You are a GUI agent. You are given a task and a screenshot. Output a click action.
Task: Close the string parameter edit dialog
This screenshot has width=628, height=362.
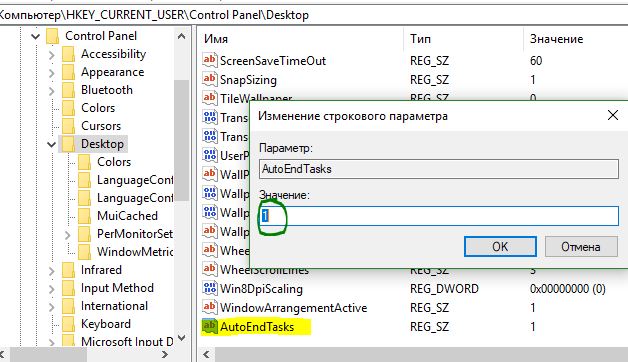tap(613, 116)
